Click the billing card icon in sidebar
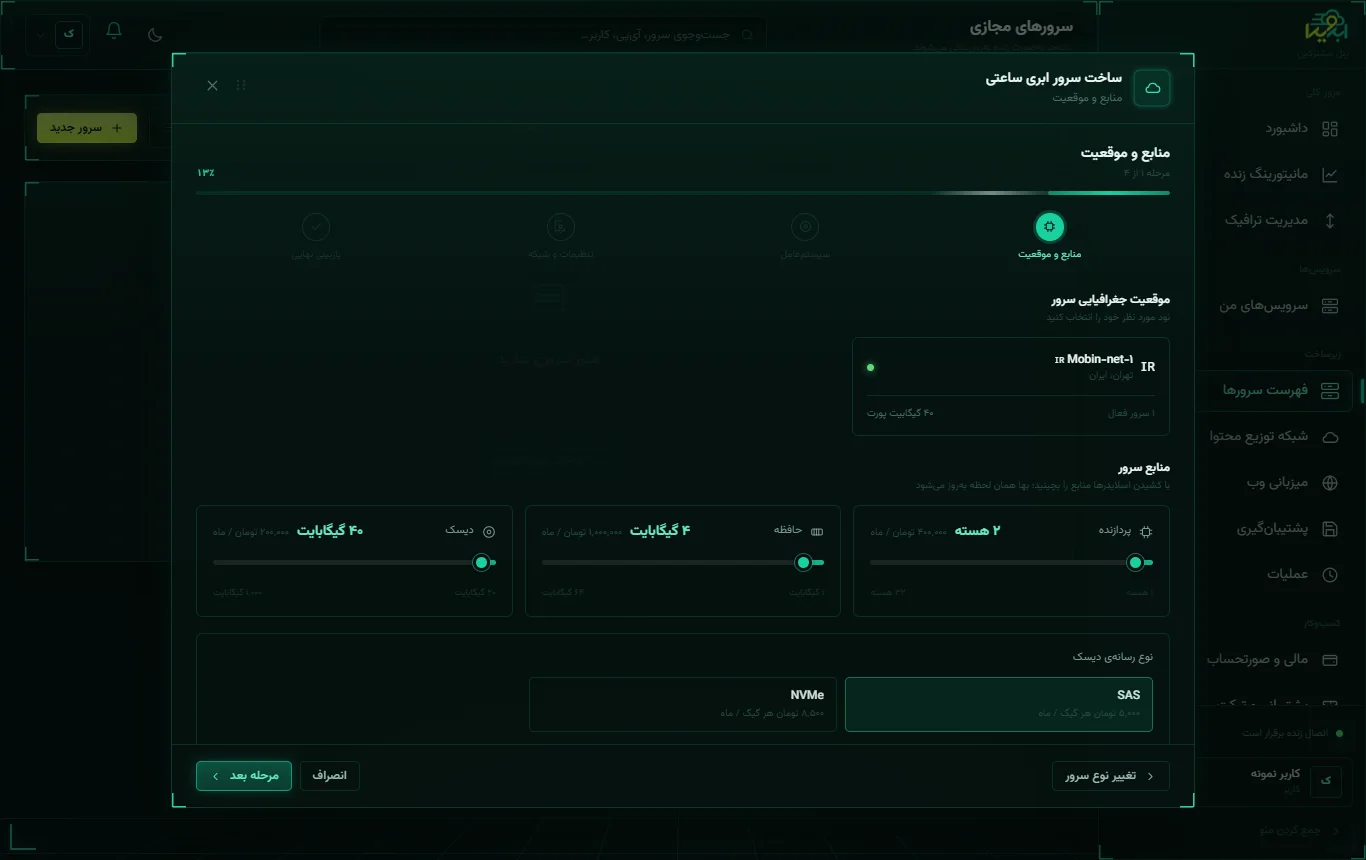Image resolution: width=1366 pixels, height=860 pixels. pyautogui.click(x=1329, y=660)
